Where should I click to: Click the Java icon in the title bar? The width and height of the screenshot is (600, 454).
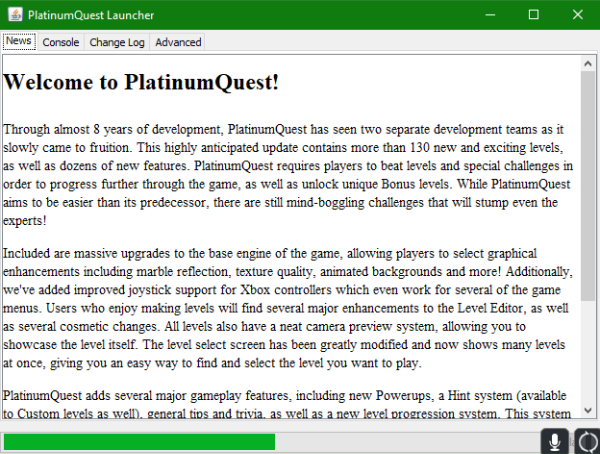[x=12, y=15]
